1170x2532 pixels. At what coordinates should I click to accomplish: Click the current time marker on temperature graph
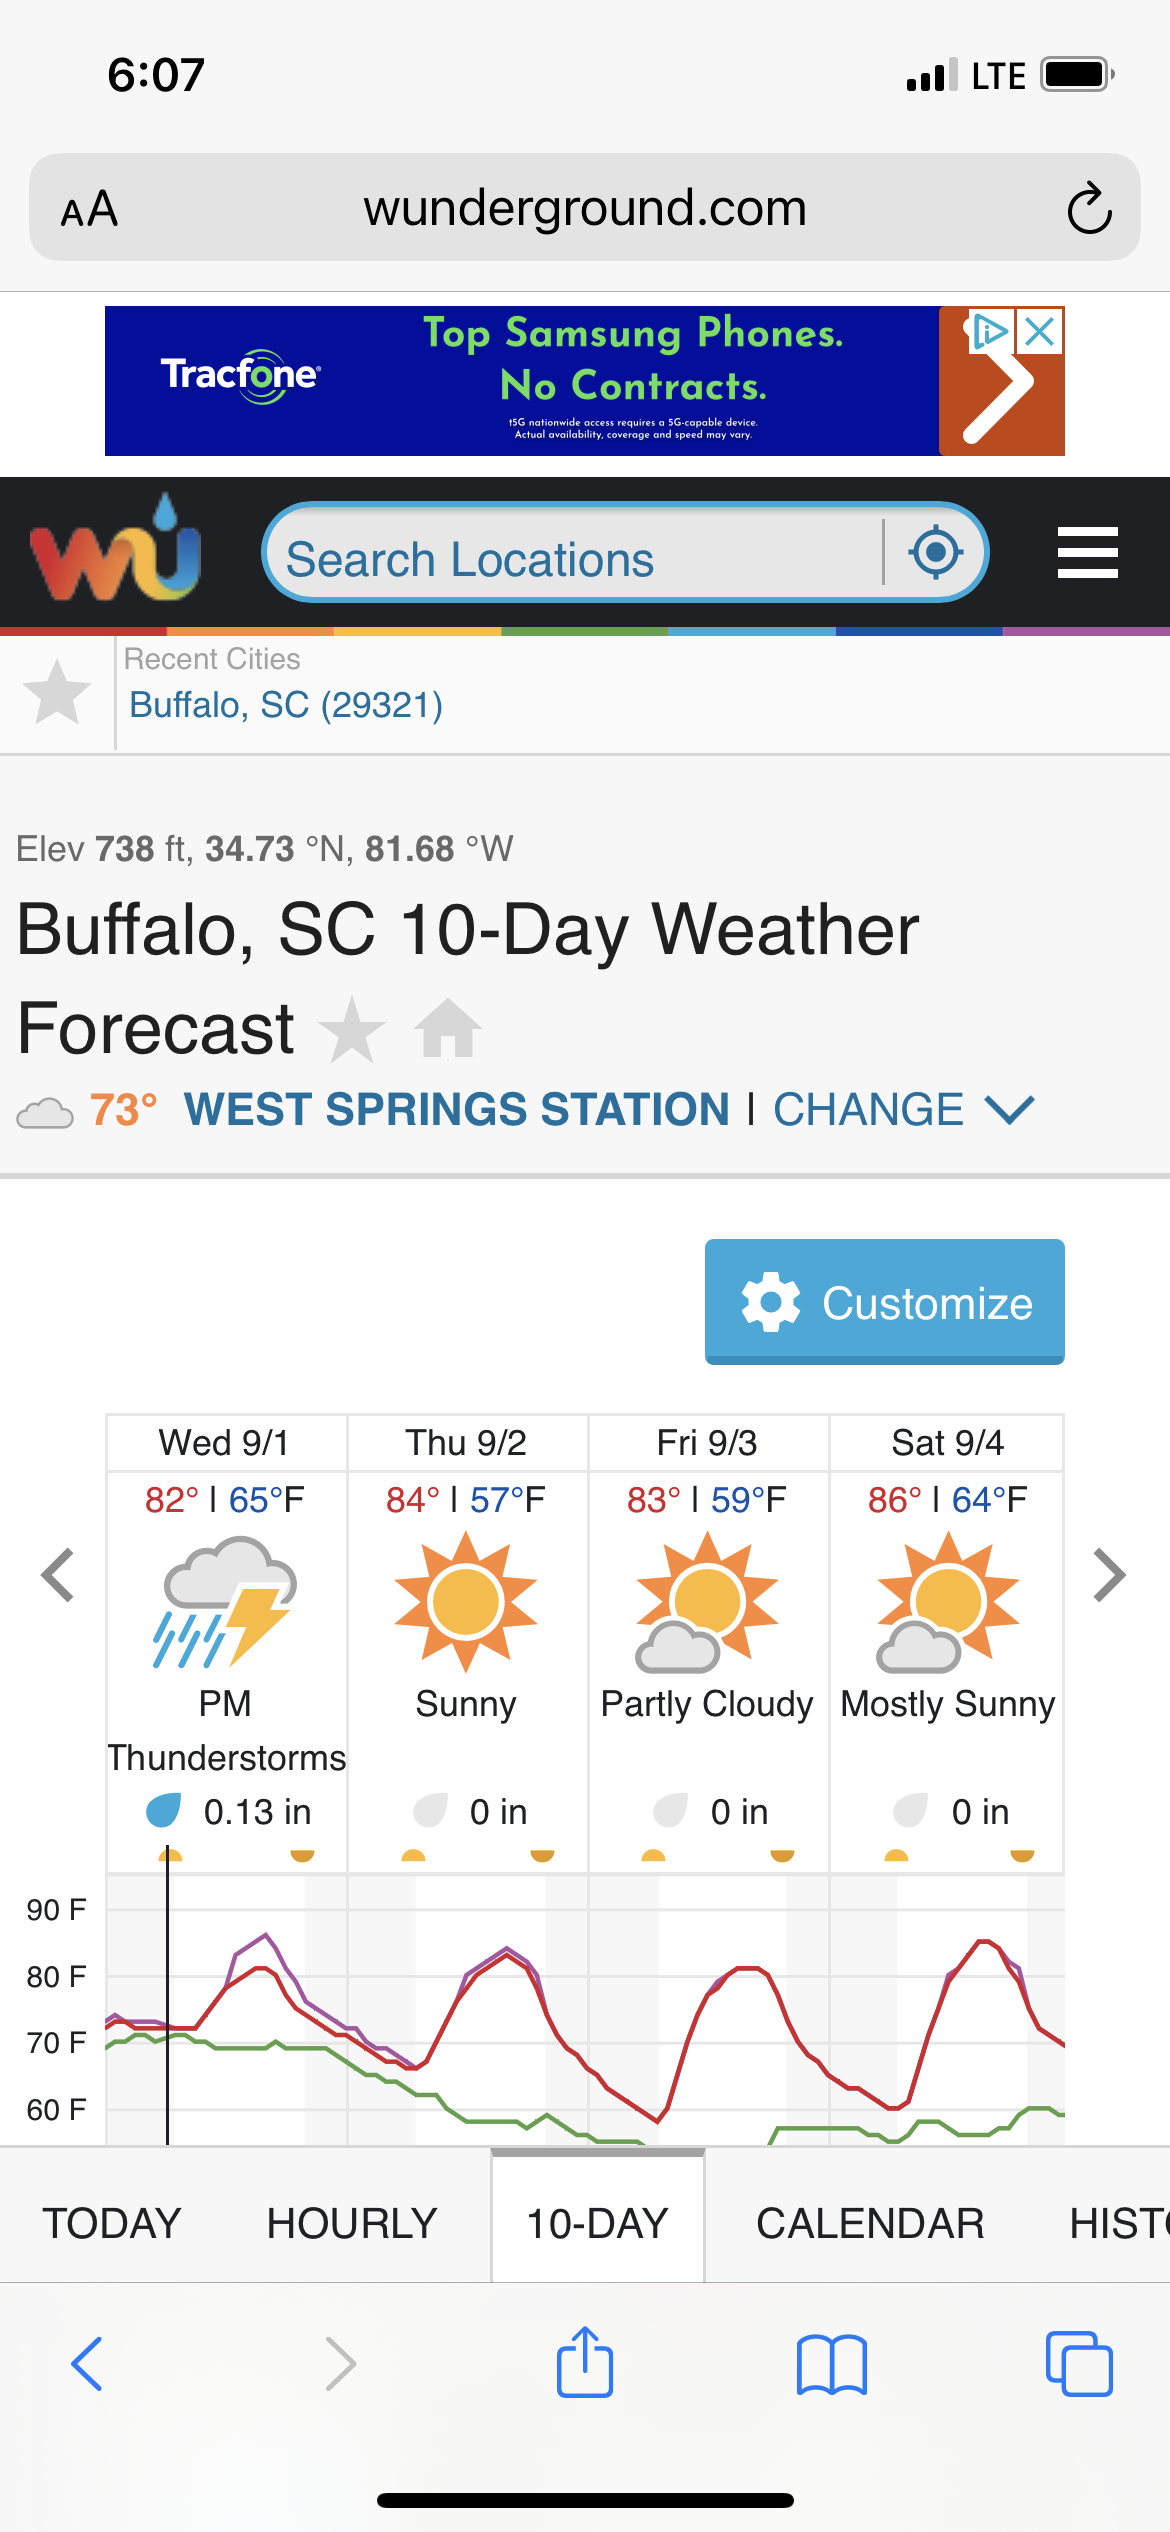click(x=167, y=1994)
